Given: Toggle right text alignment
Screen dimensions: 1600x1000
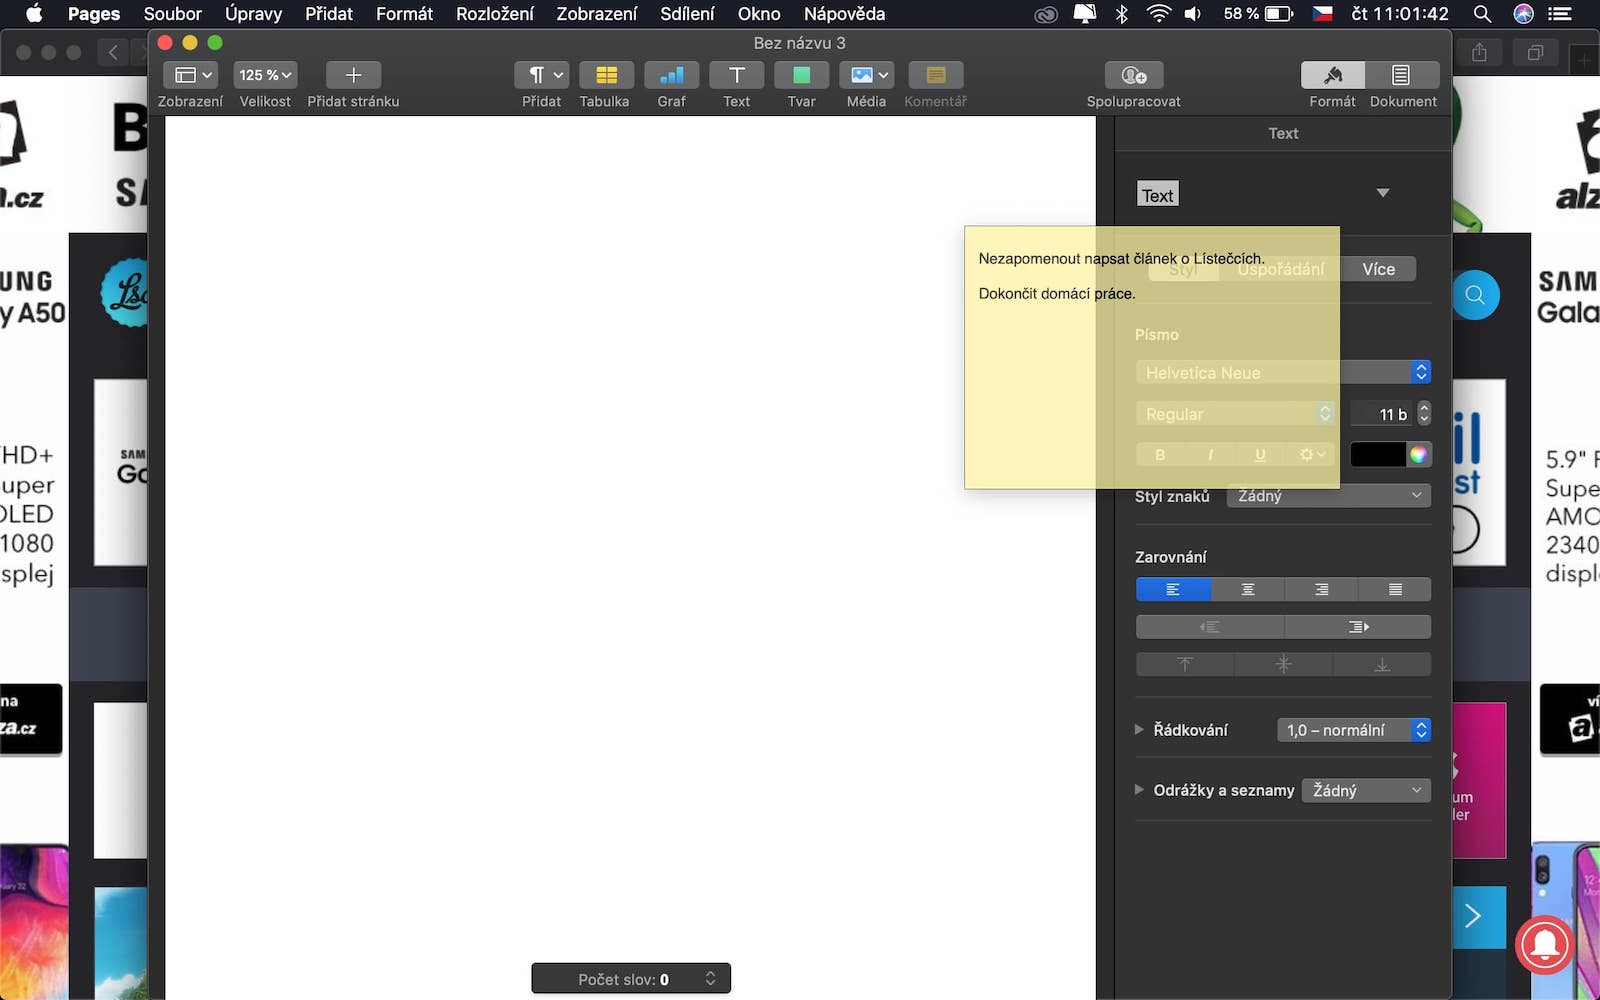Looking at the screenshot, I should pos(1321,590).
